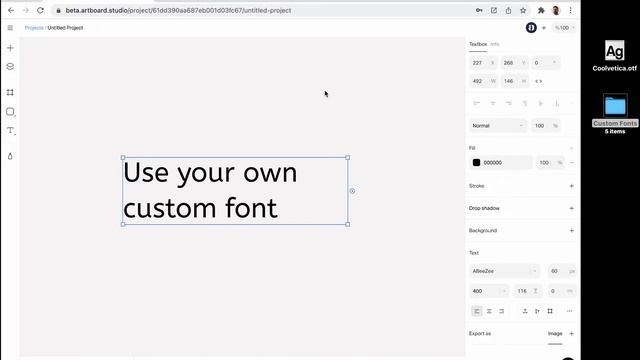Screen dimensions: 640x360
Task: Align selection to right edge
Action: point(509,104)
